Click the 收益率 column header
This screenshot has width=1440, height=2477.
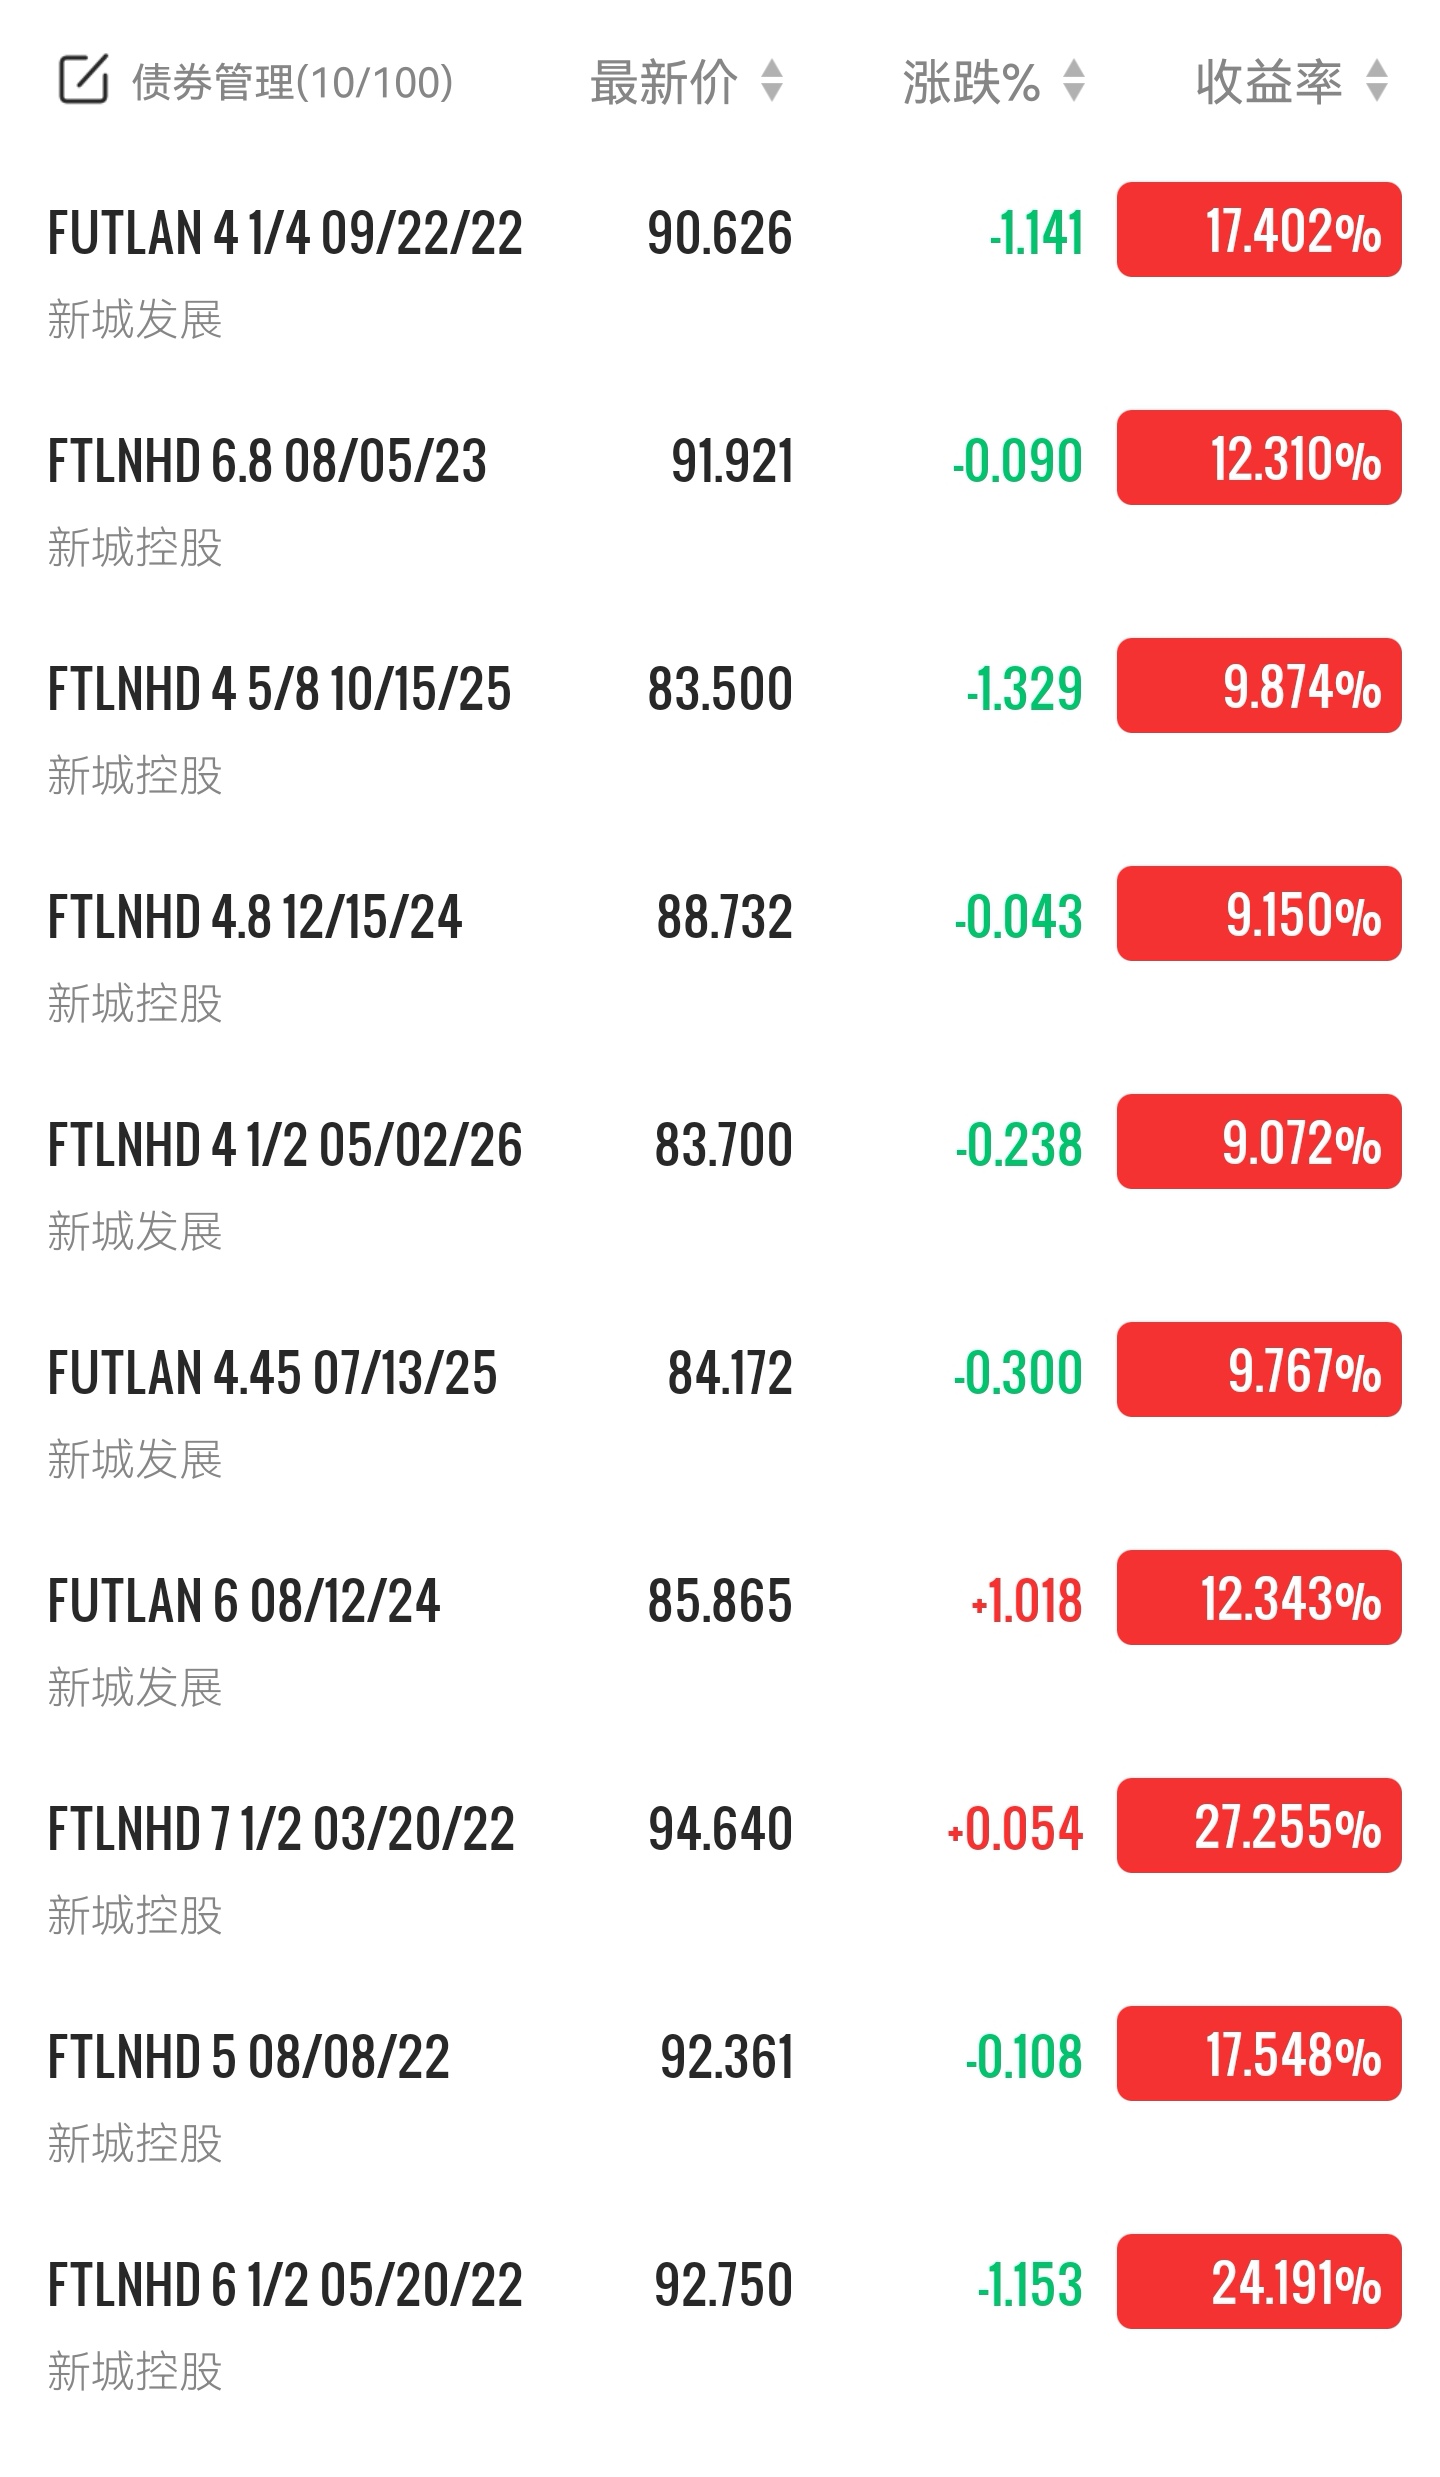[1268, 82]
